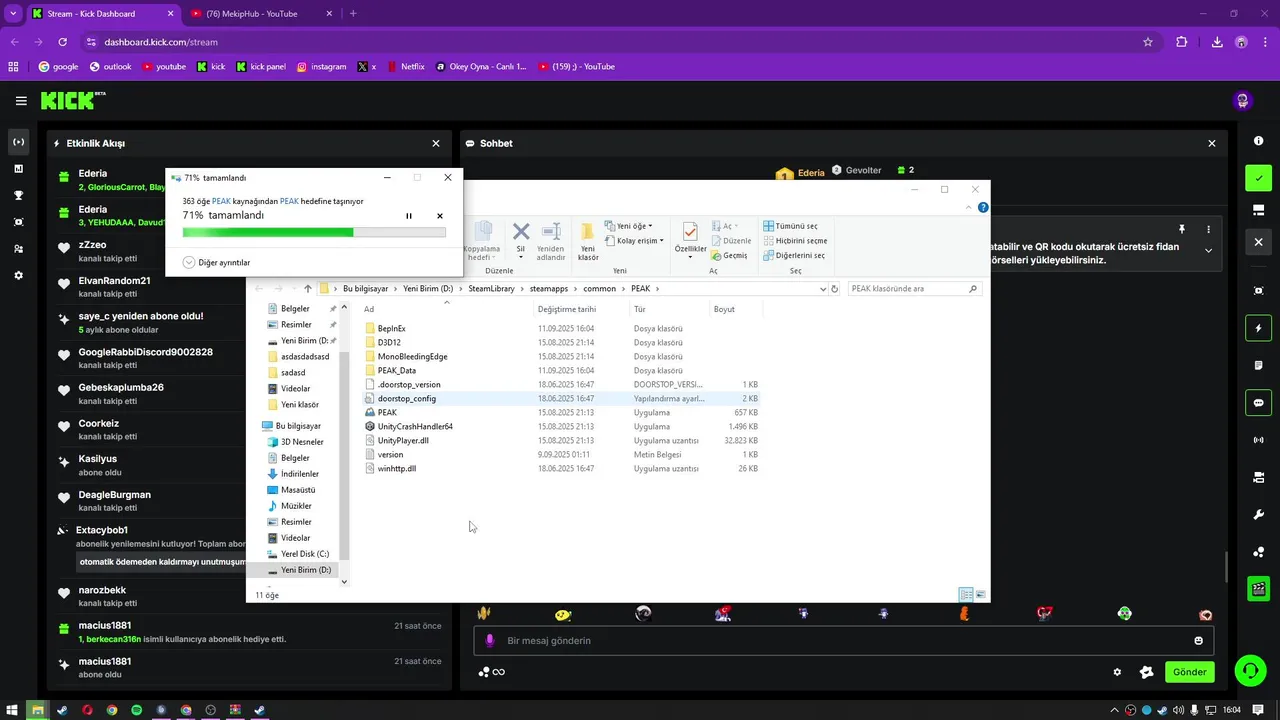Collapse the Explorer ribbon chevron

click(x=970, y=208)
